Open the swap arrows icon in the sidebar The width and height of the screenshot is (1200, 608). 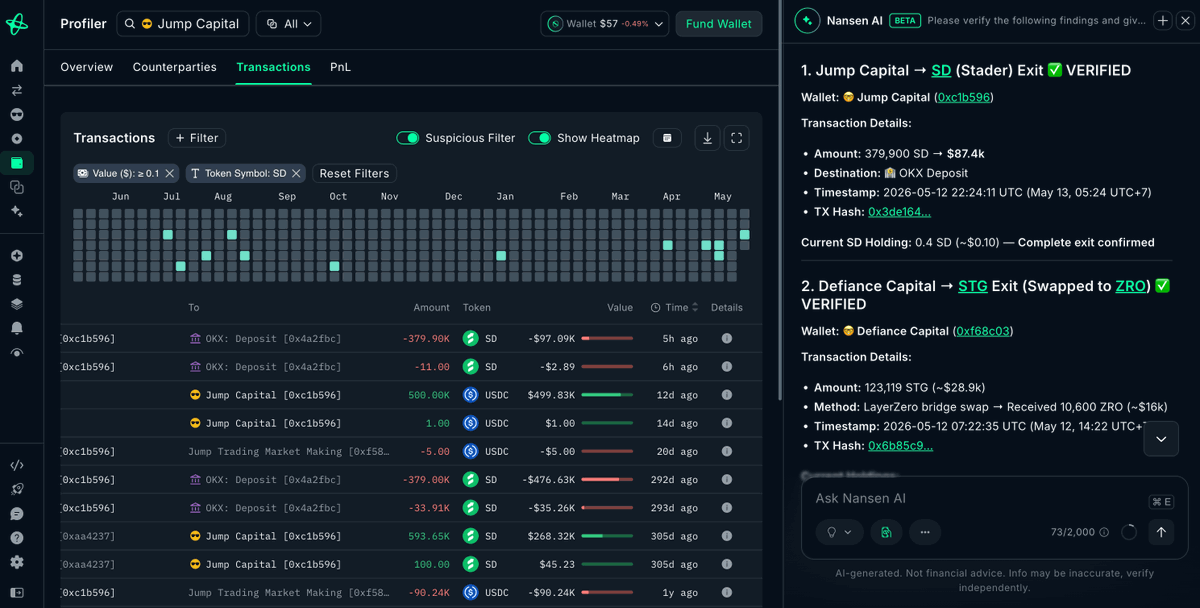point(17,90)
